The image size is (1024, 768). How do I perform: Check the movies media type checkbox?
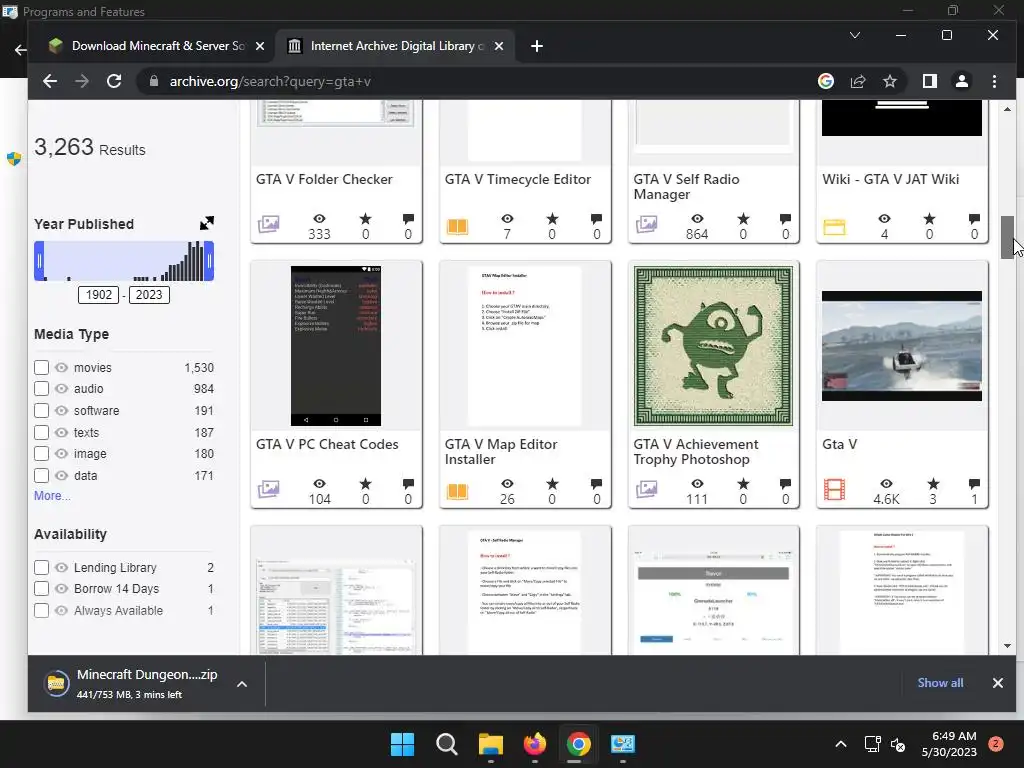[41, 368]
